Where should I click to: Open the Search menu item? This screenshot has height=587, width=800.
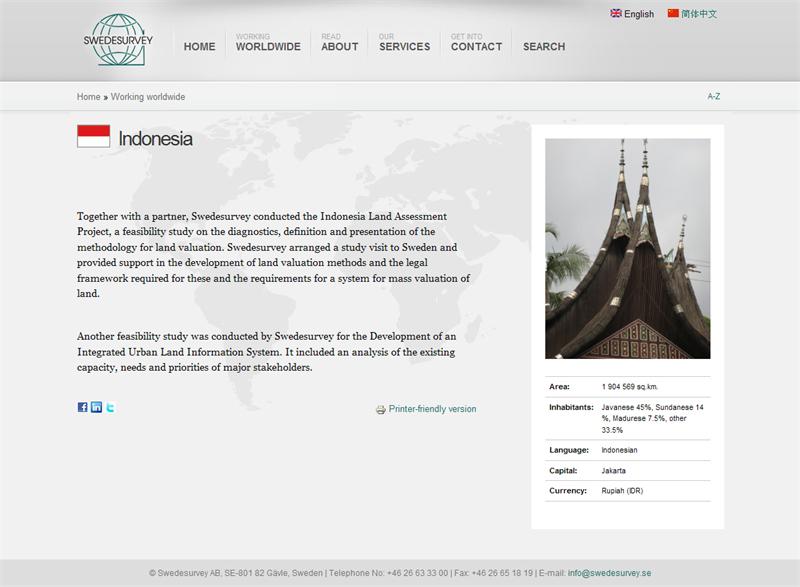pyautogui.click(x=543, y=46)
